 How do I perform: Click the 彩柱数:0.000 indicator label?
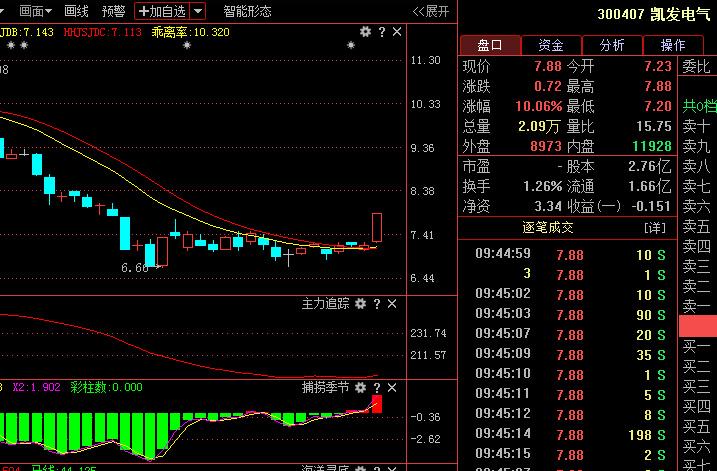tap(106, 387)
